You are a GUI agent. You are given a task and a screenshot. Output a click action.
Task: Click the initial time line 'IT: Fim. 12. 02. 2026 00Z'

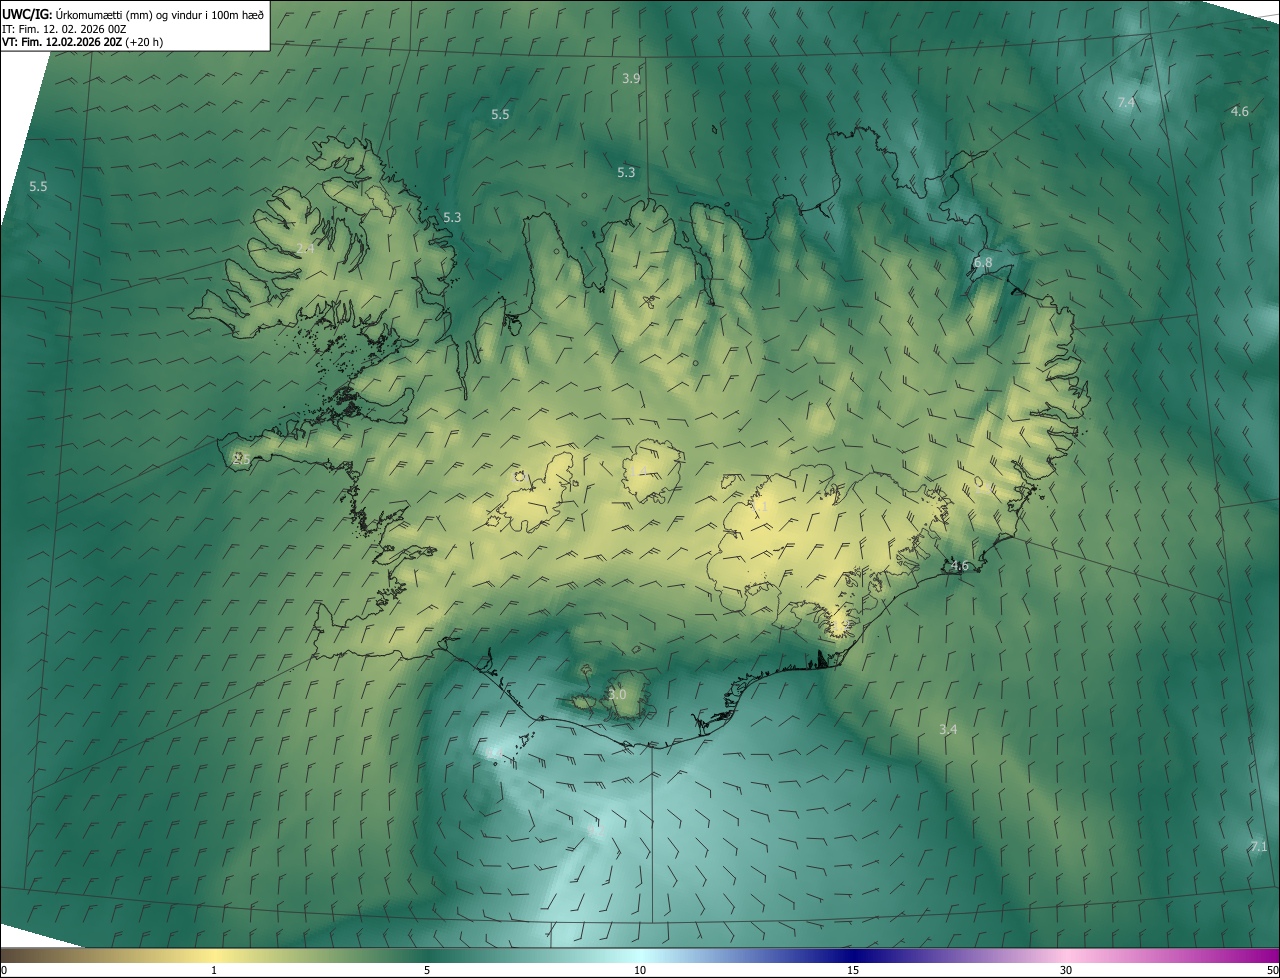pos(63,28)
